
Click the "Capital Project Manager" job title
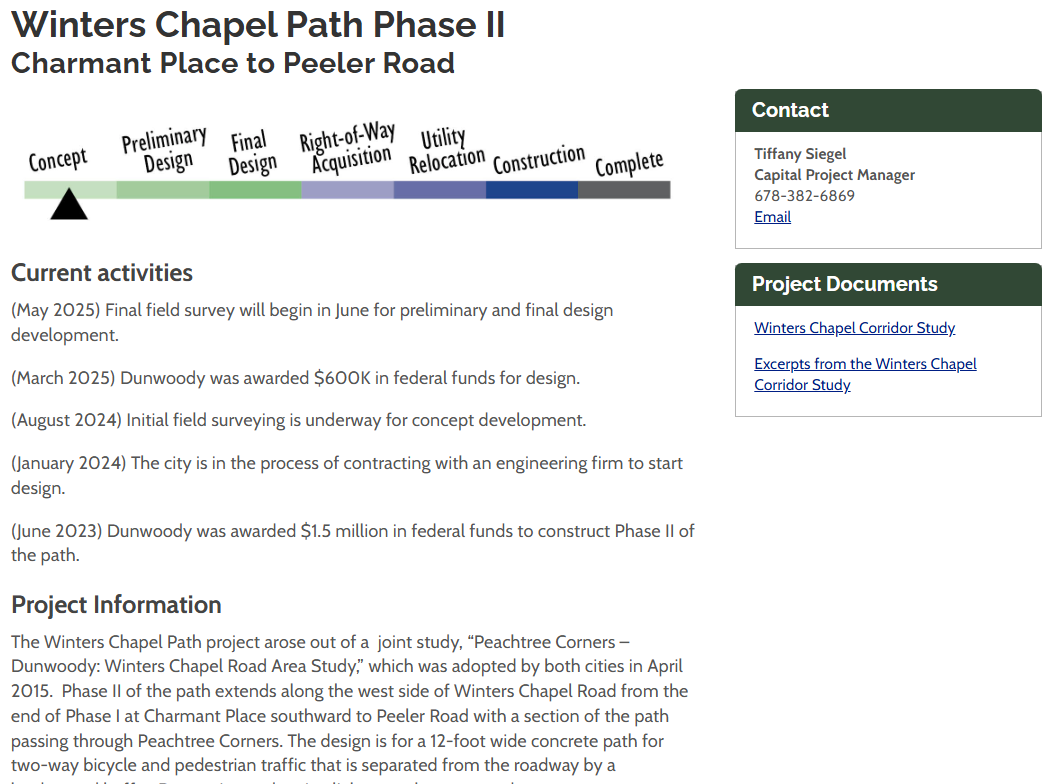(x=835, y=175)
